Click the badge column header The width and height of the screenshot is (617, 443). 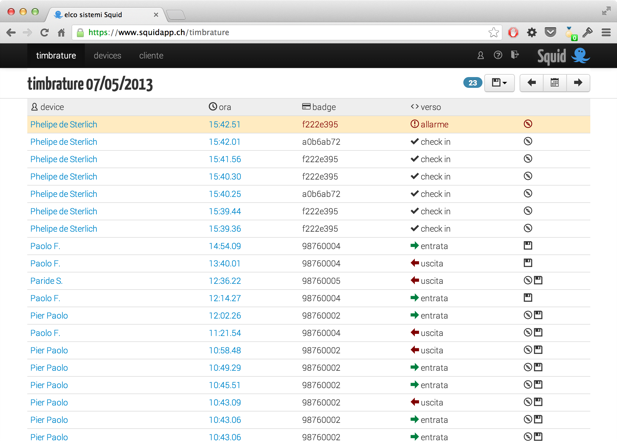click(319, 107)
